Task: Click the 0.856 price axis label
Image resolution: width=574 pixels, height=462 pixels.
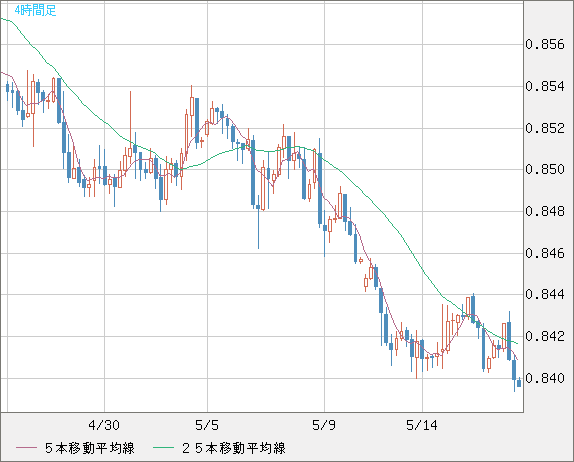Action: click(x=545, y=44)
